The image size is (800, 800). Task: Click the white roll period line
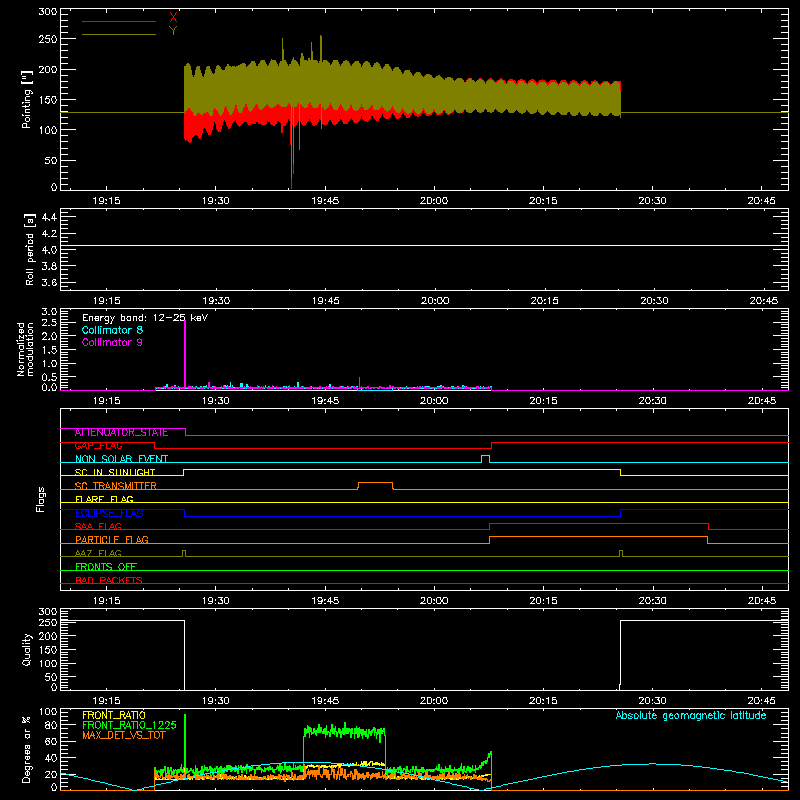[424, 245]
